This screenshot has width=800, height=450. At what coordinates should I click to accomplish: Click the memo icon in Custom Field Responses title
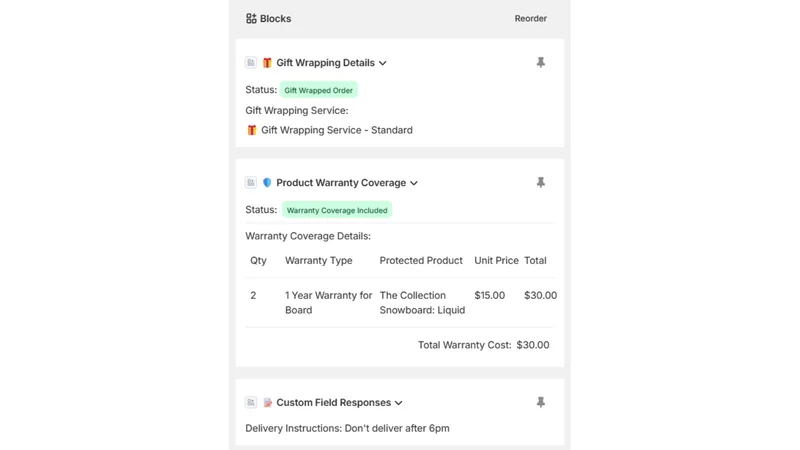[x=267, y=403]
